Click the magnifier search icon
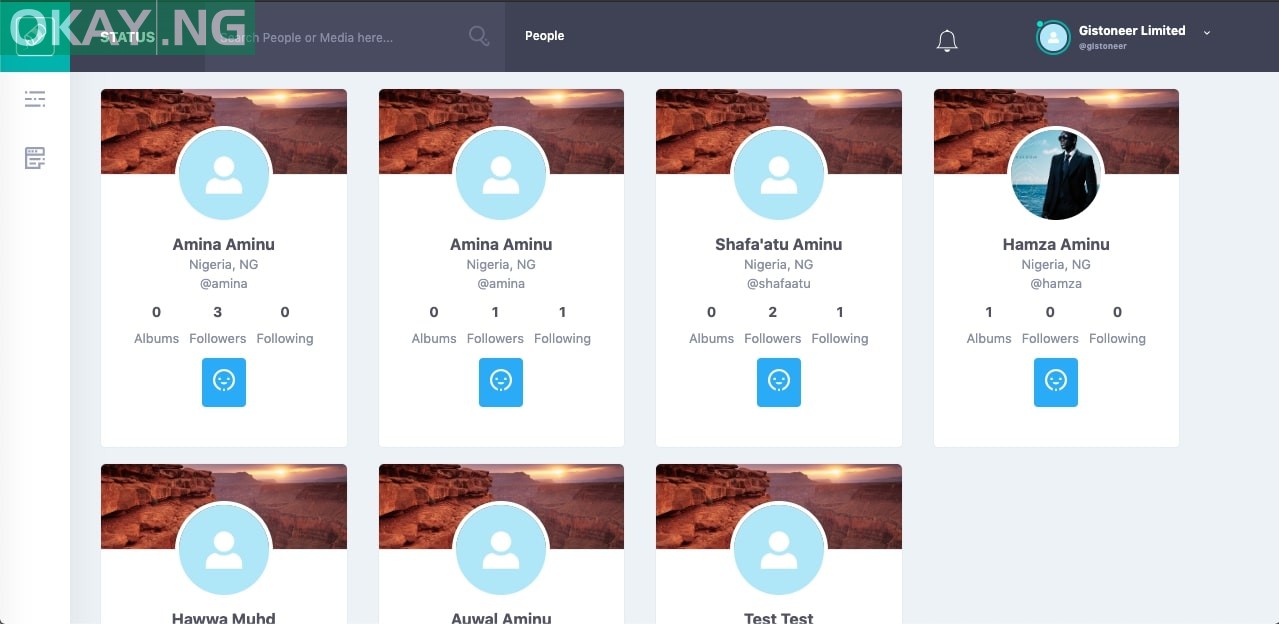Viewport: 1279px width, 624px height. [x=479, y=37]
